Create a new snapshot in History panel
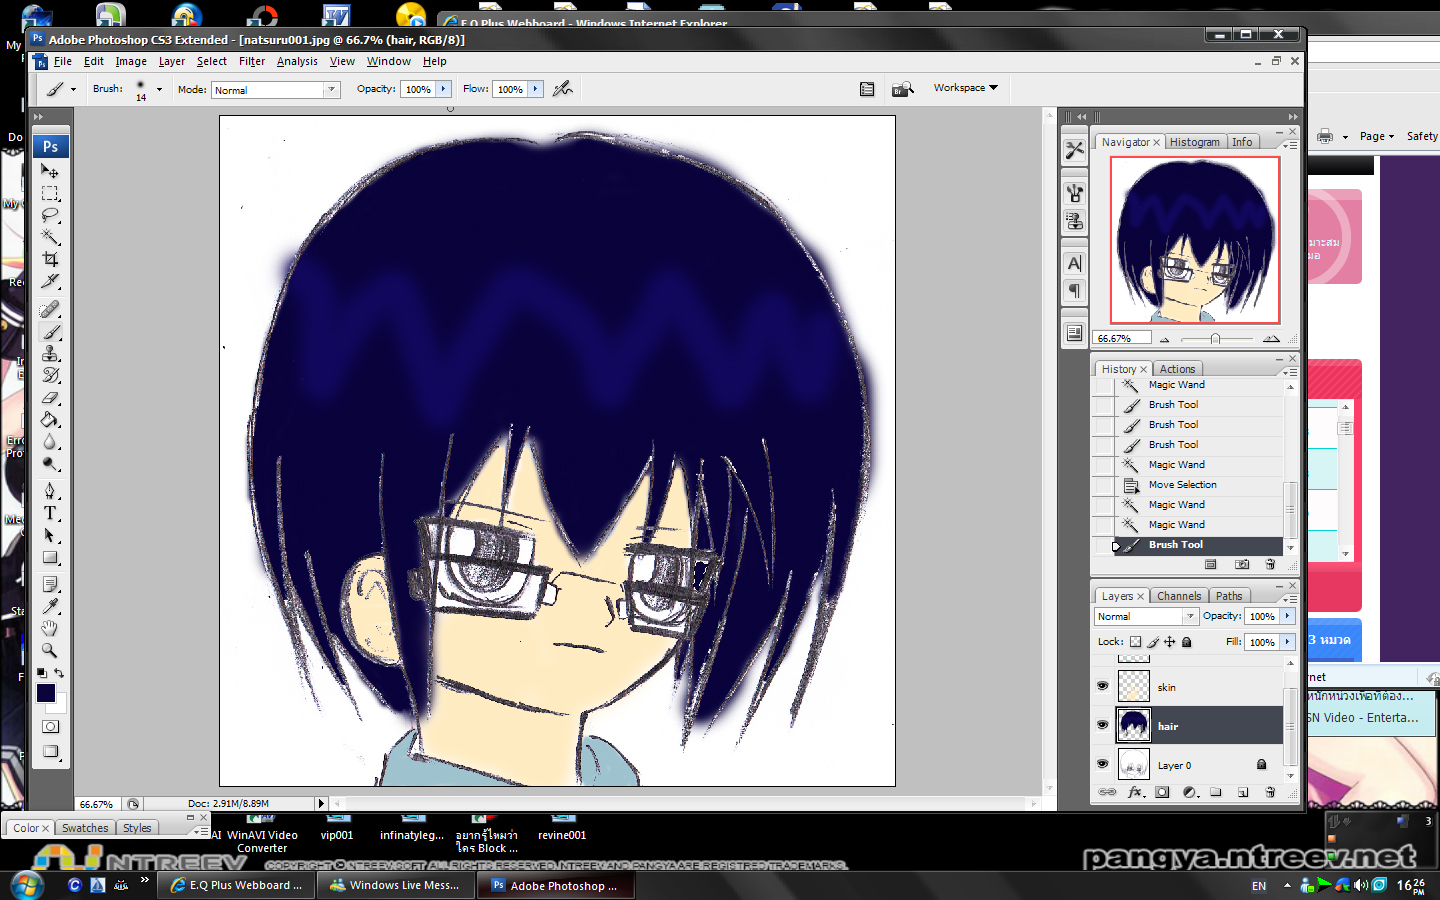The image size is (1440, 900). tap(1242, 564)
